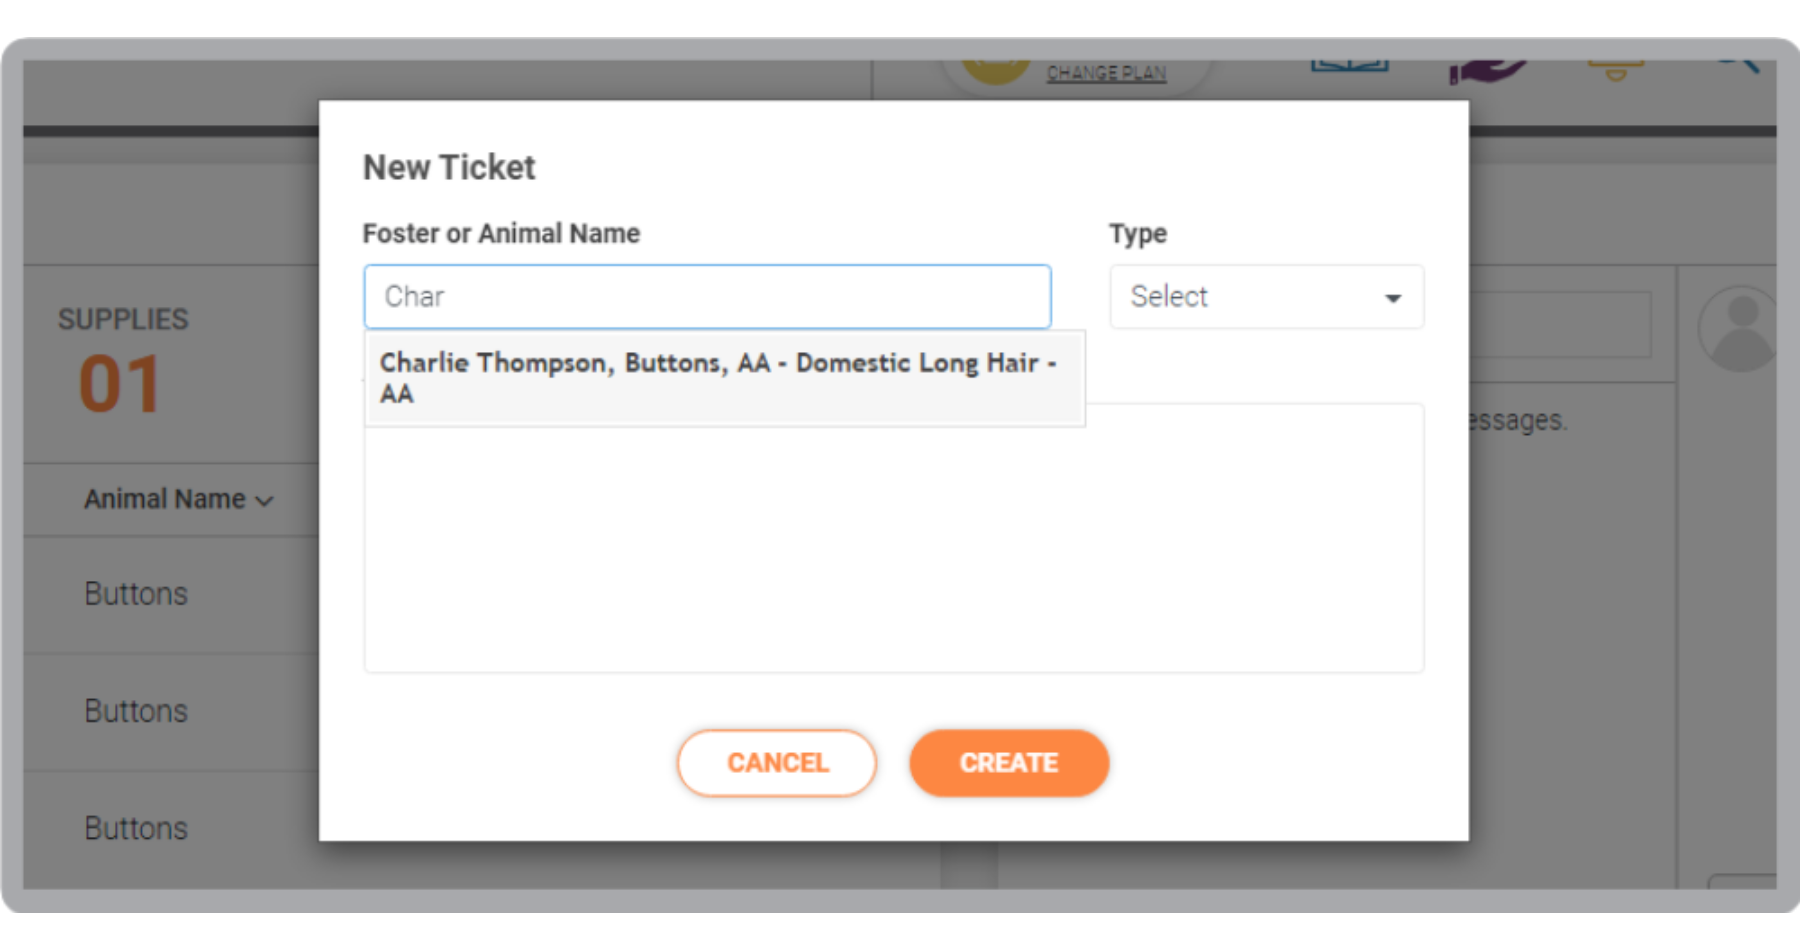Click the purple helping hand icon

point(1487,71)
